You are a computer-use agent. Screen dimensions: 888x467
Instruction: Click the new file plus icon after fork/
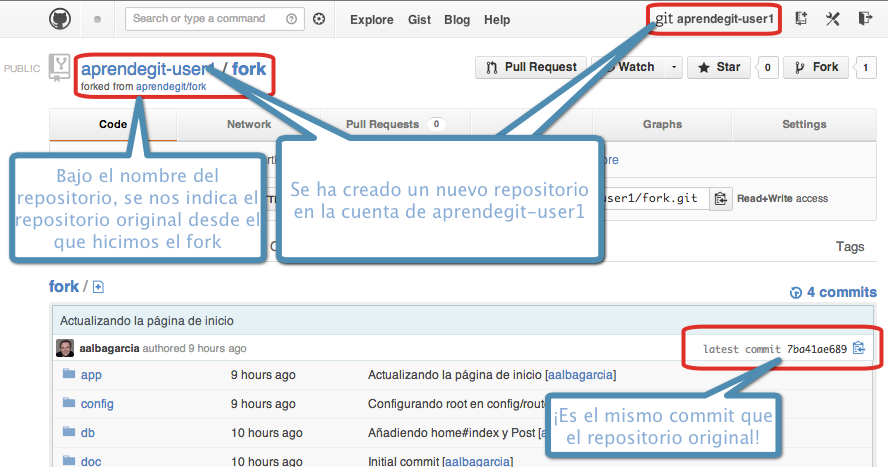point(98,287)
